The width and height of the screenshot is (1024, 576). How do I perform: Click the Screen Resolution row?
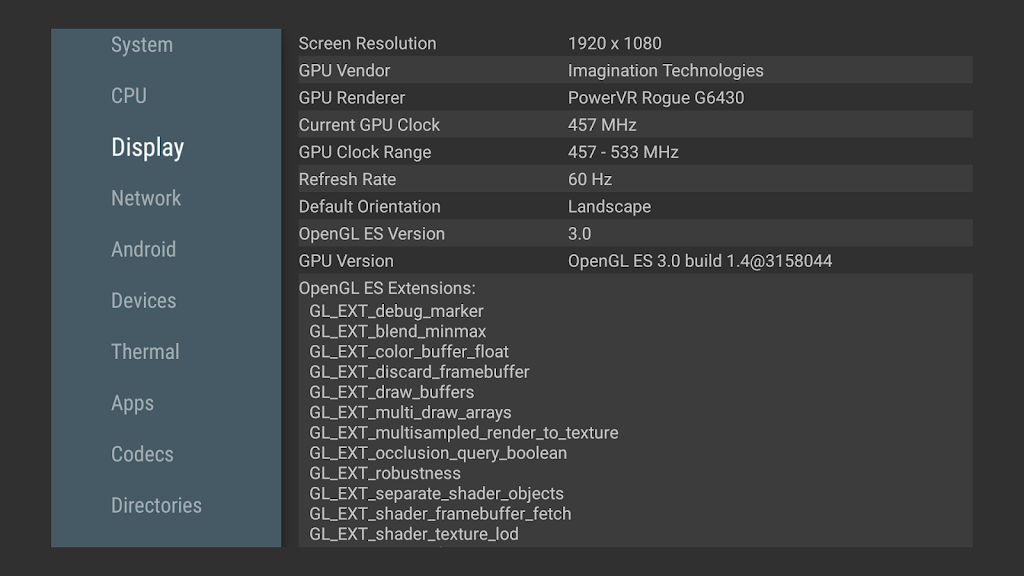(x=634, y=44)
